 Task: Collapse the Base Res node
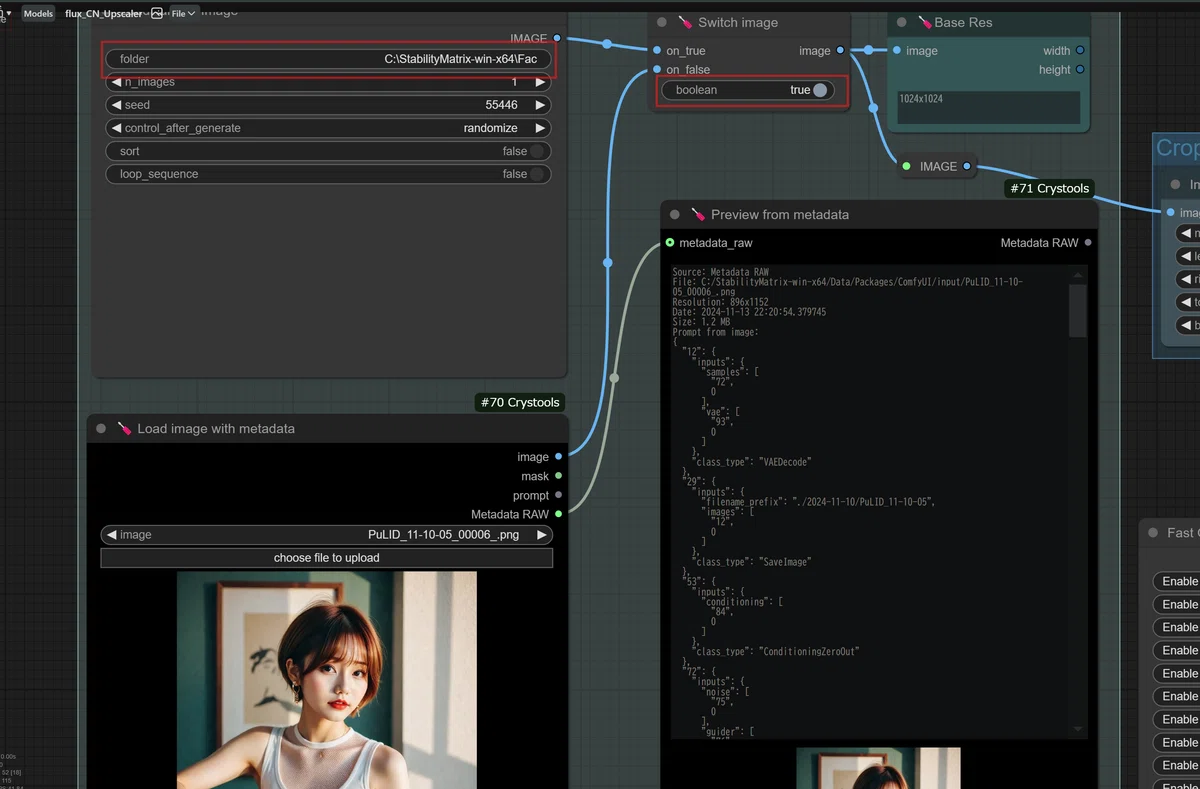click(x=902, y=22)
